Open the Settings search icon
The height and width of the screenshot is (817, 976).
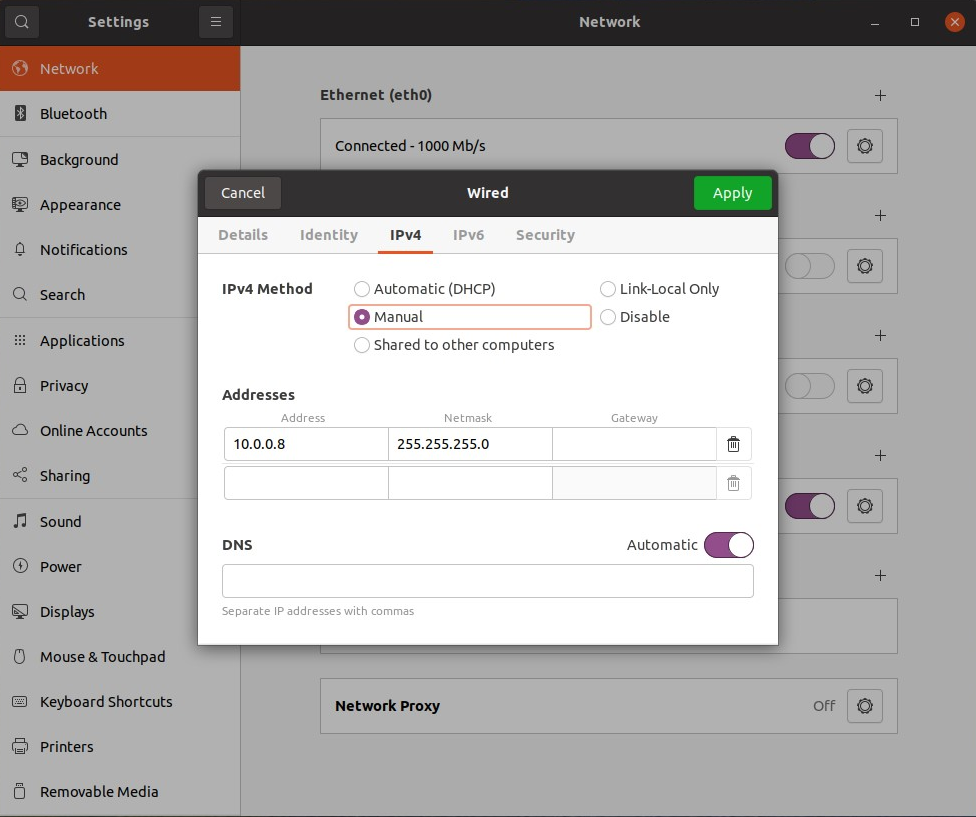[x=22, y=22]
